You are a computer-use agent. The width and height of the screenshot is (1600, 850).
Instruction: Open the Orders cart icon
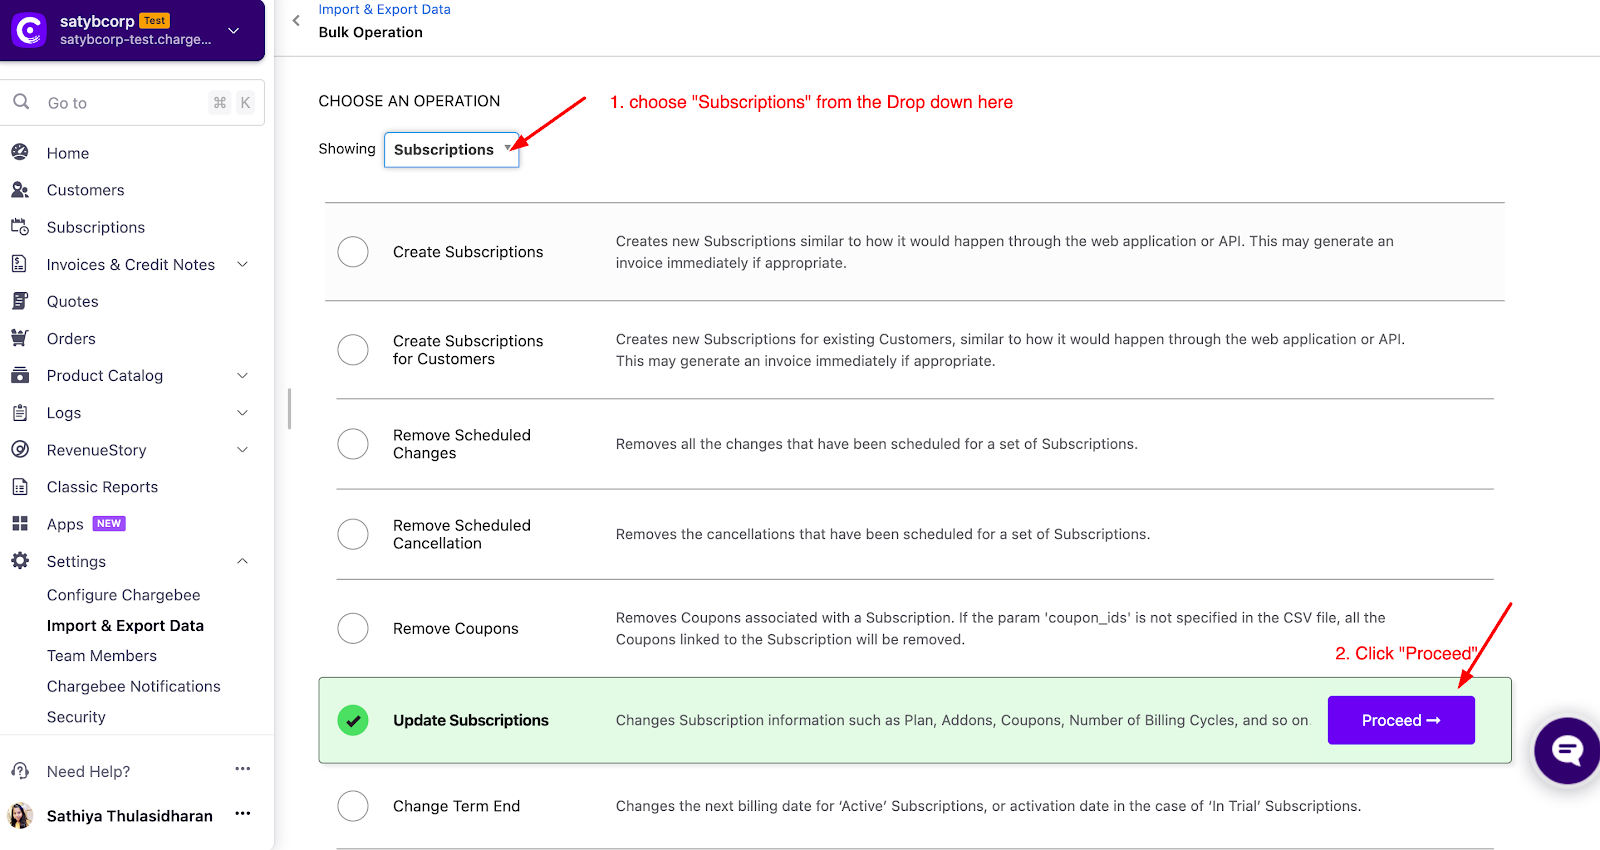20,337
